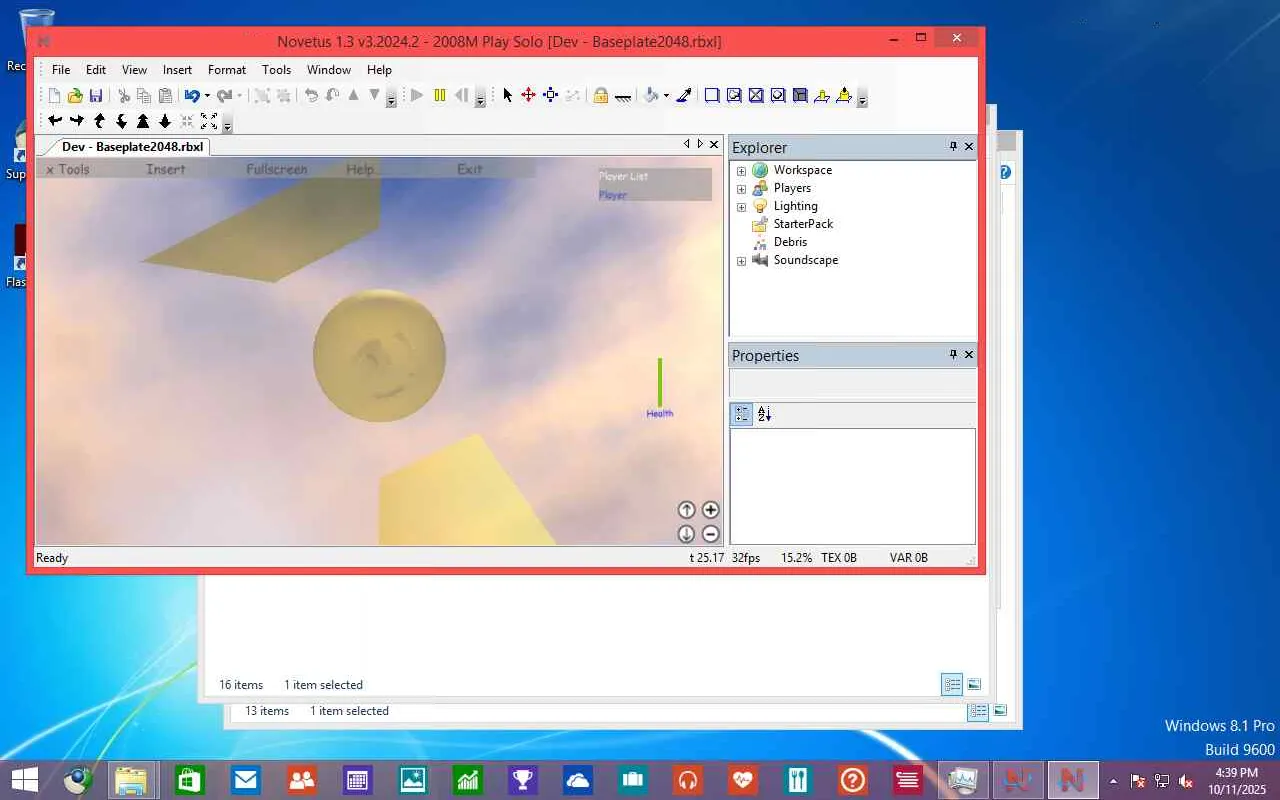Click the Anchor tool icon
1280x800 pixels.
[623, 96]
